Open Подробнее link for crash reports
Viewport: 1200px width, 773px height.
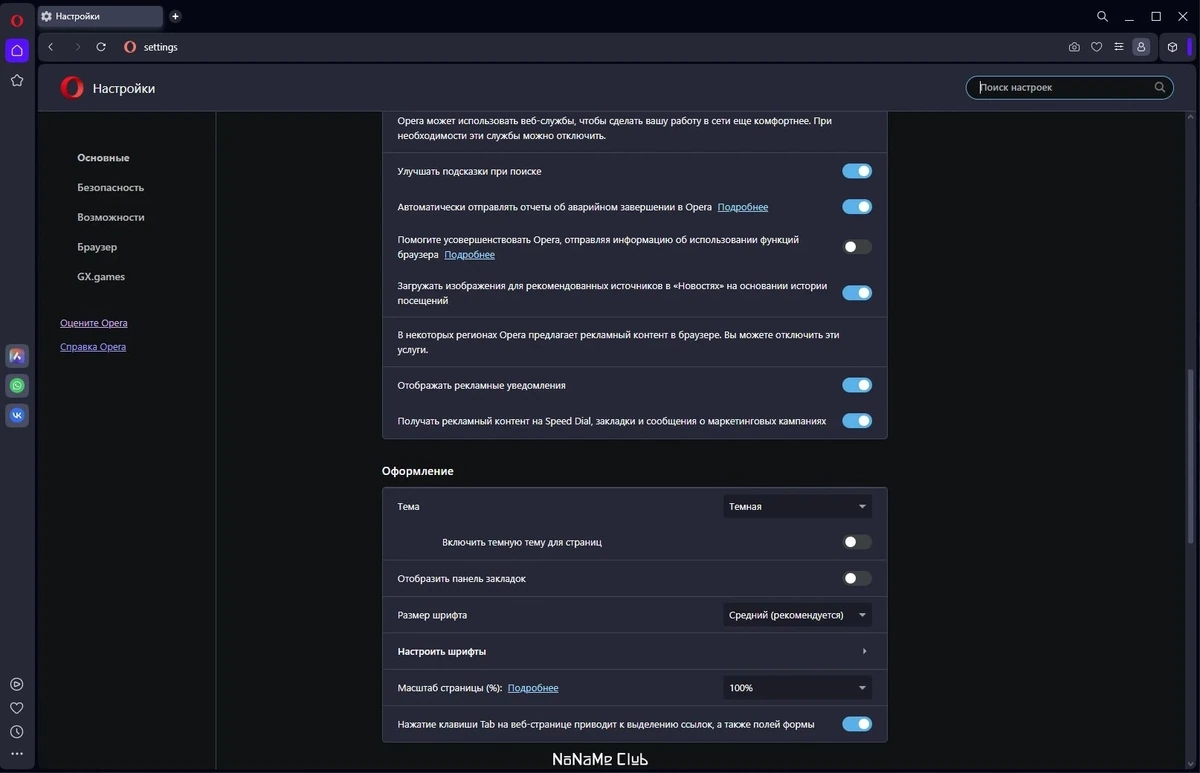743,207
